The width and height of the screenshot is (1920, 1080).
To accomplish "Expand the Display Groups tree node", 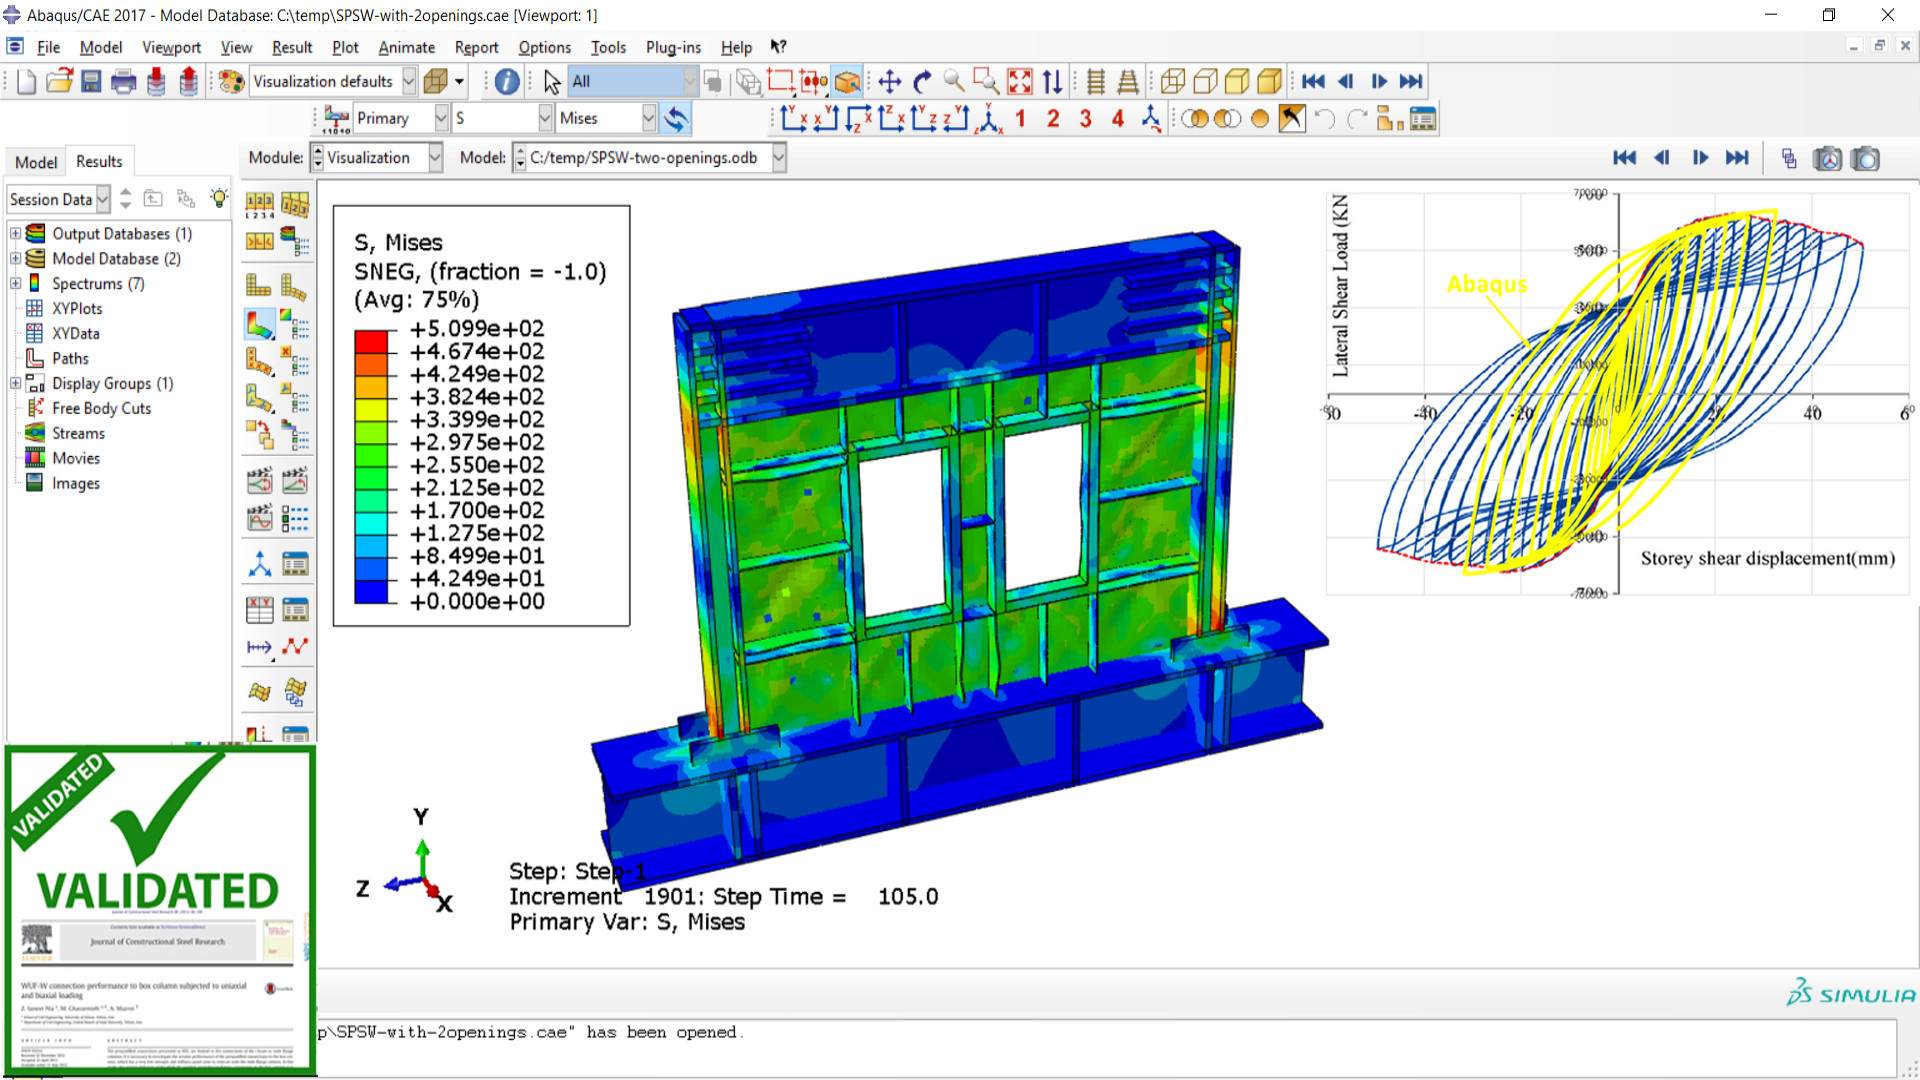I will click(x=15, y=383).
